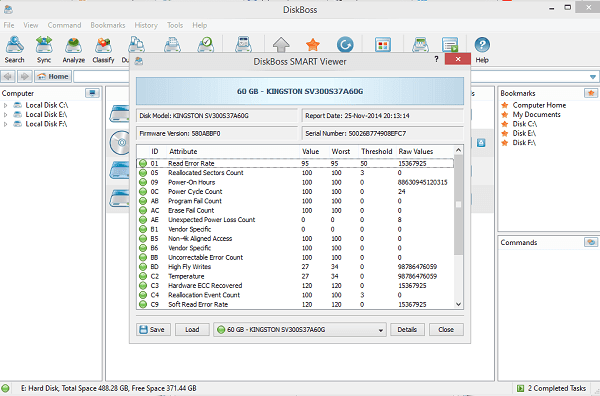Click the Save button in SMART Viewer
This screenshot has width=600, height=396.
(x=152, y=330)
